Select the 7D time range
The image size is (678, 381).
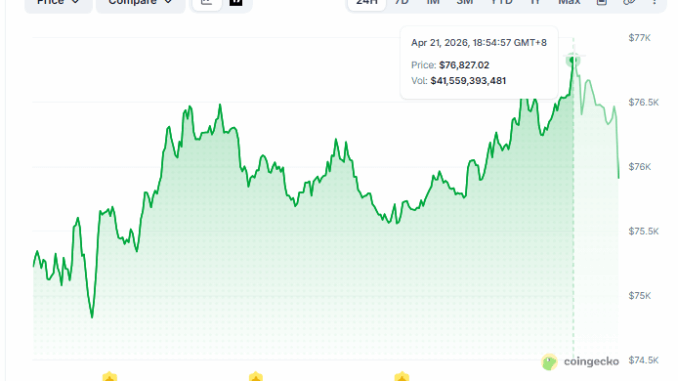402,3
